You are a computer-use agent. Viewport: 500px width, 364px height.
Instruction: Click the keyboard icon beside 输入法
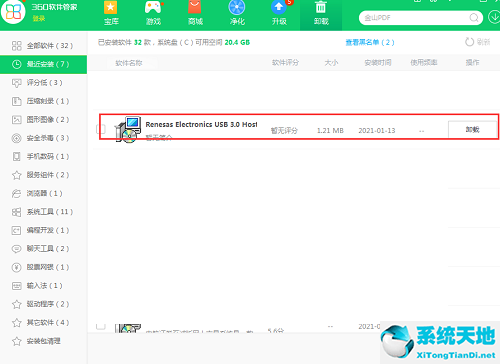pyautogui.click(x=16, y=286)
